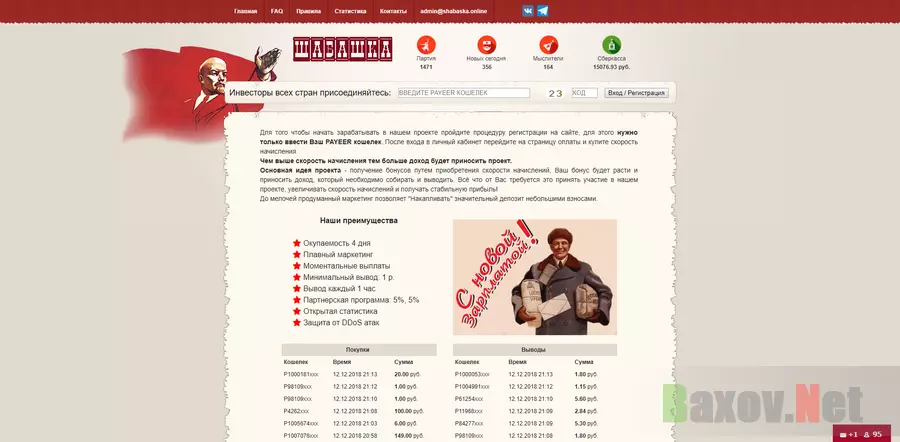The image size is (900, 442).
Task: Click the Плавный маркетинг advantage
Action: pos(338,254)
